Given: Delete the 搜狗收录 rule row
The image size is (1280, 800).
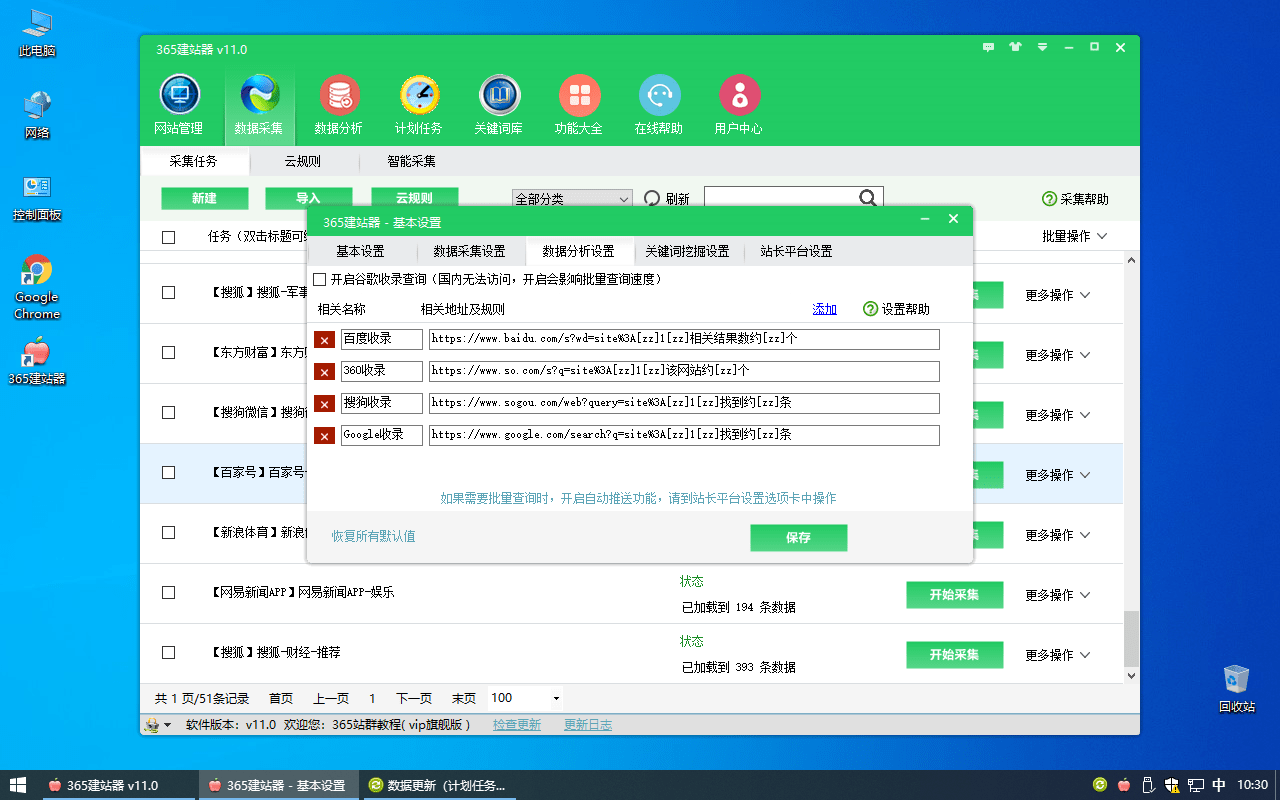Looking at the screenshot, I should pos(324,404).
